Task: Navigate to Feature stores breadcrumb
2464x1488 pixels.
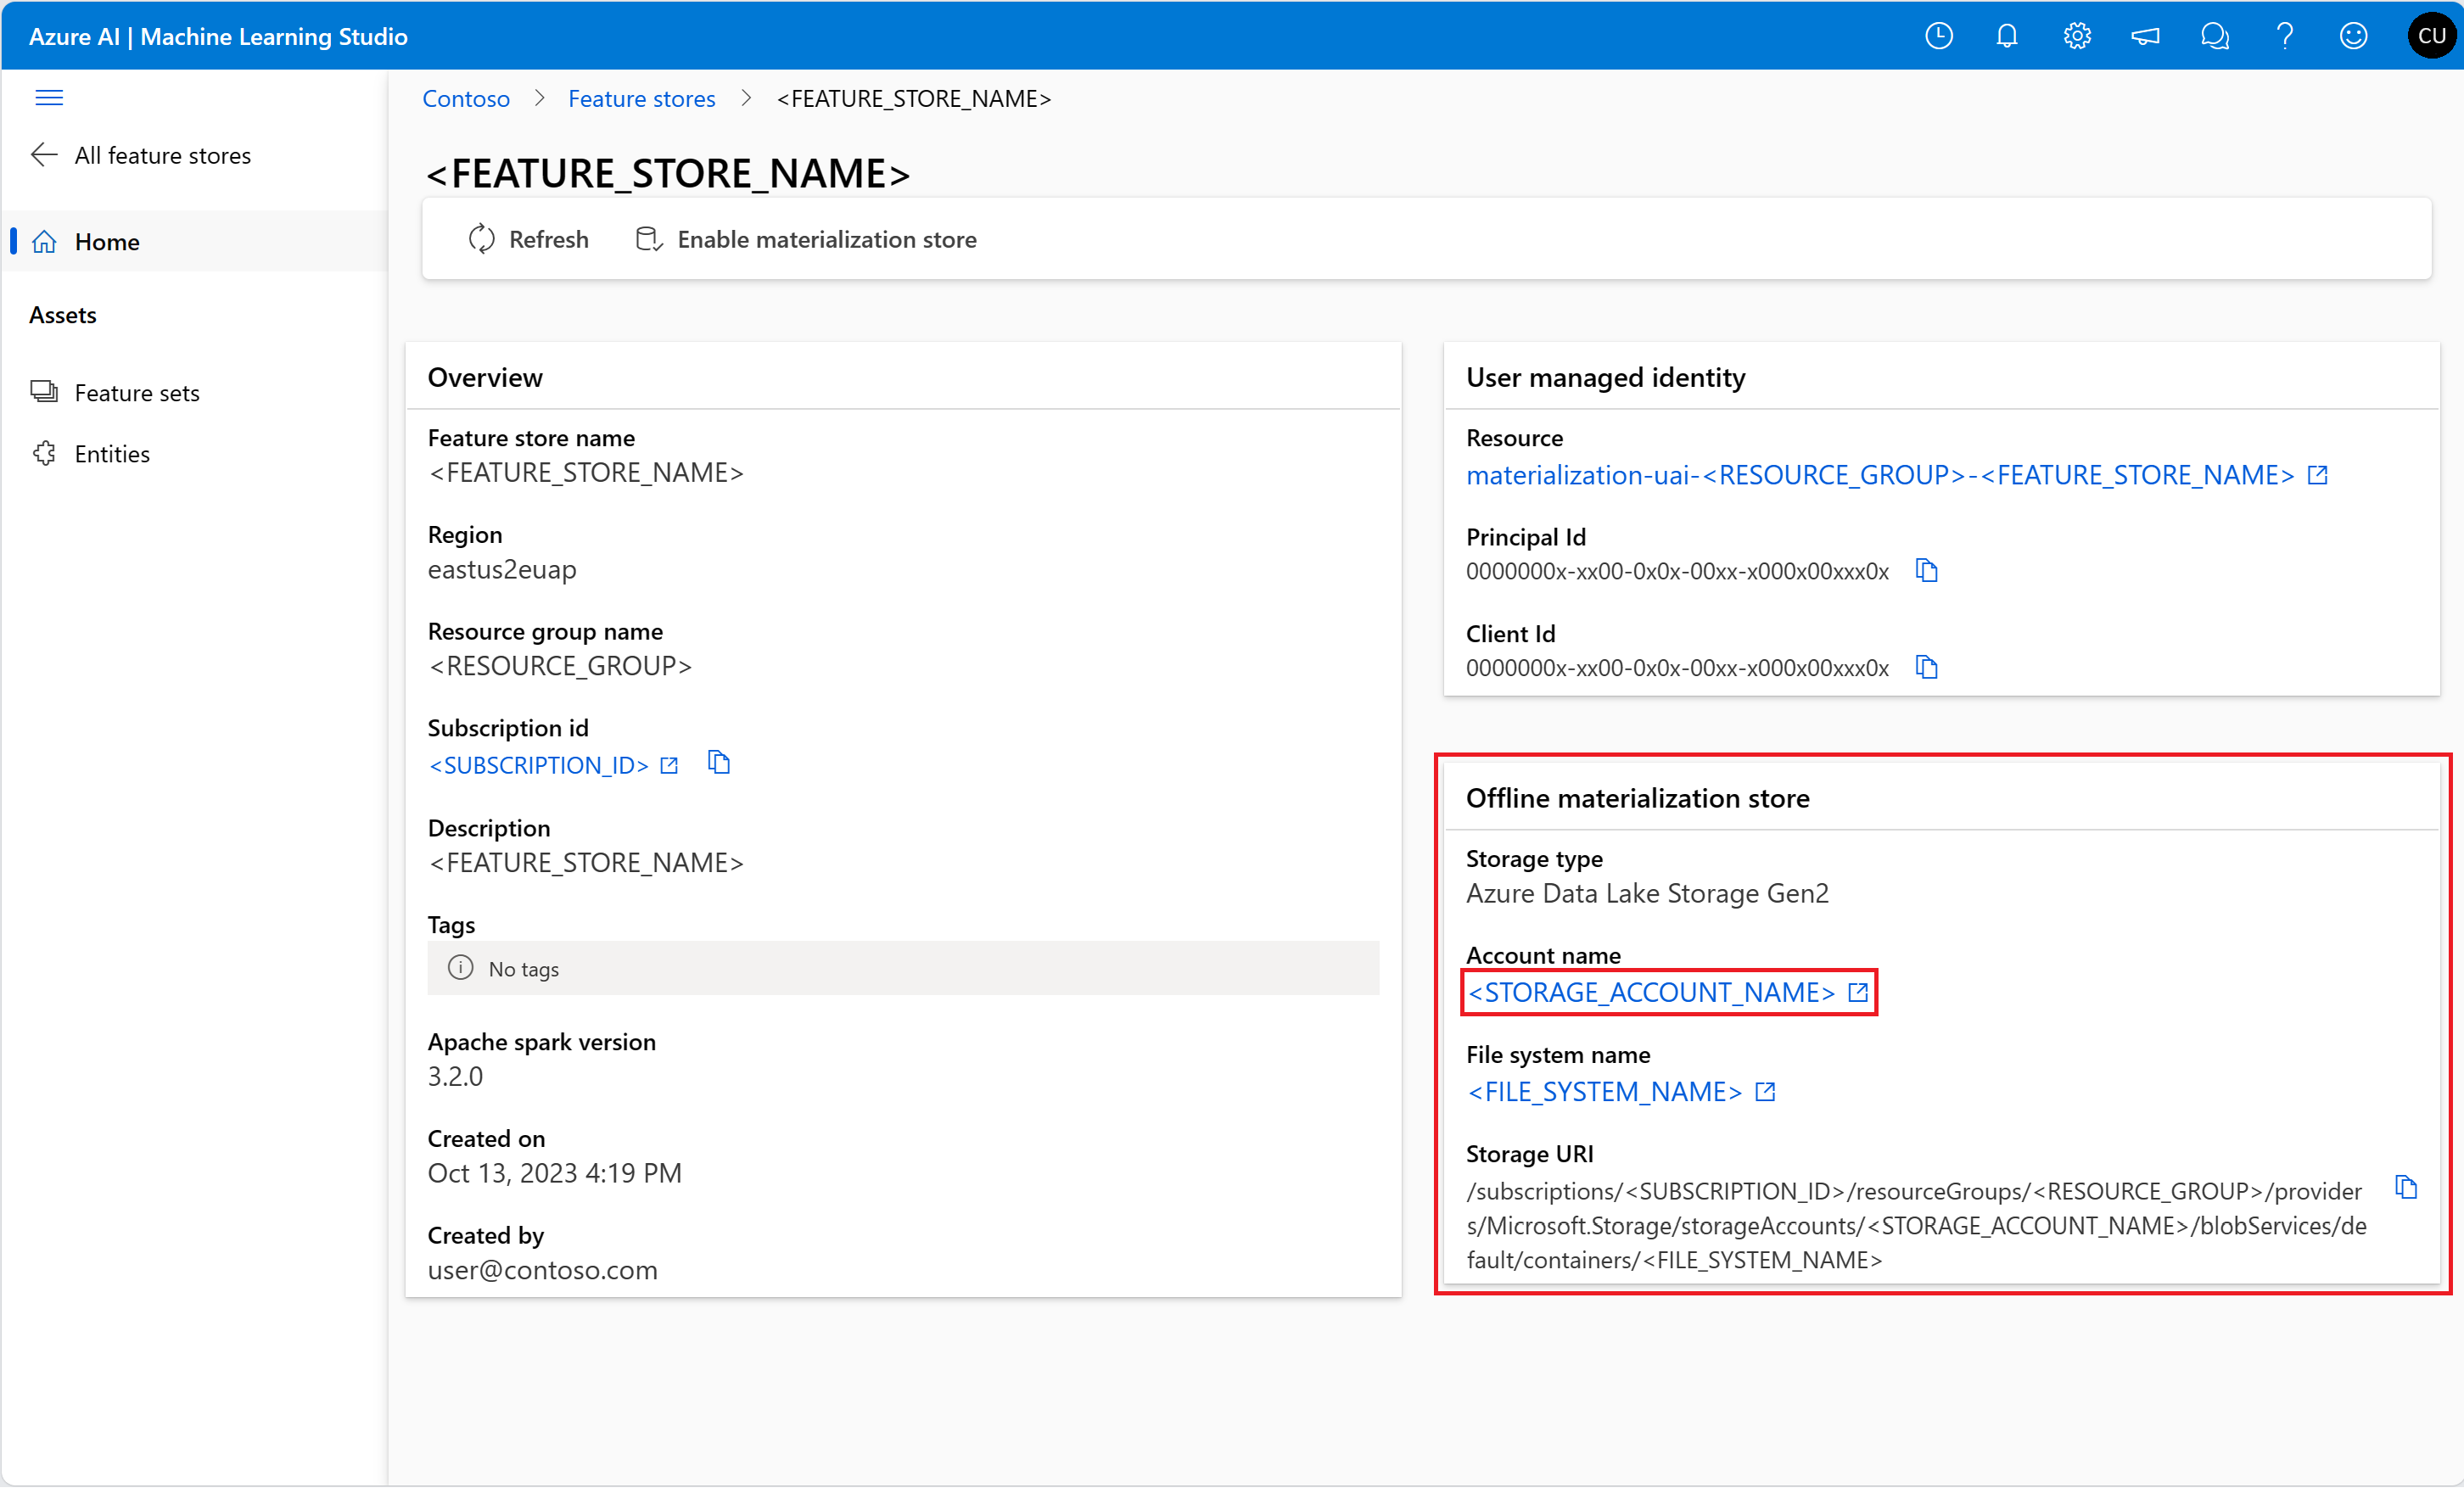Action: point(641,99)
